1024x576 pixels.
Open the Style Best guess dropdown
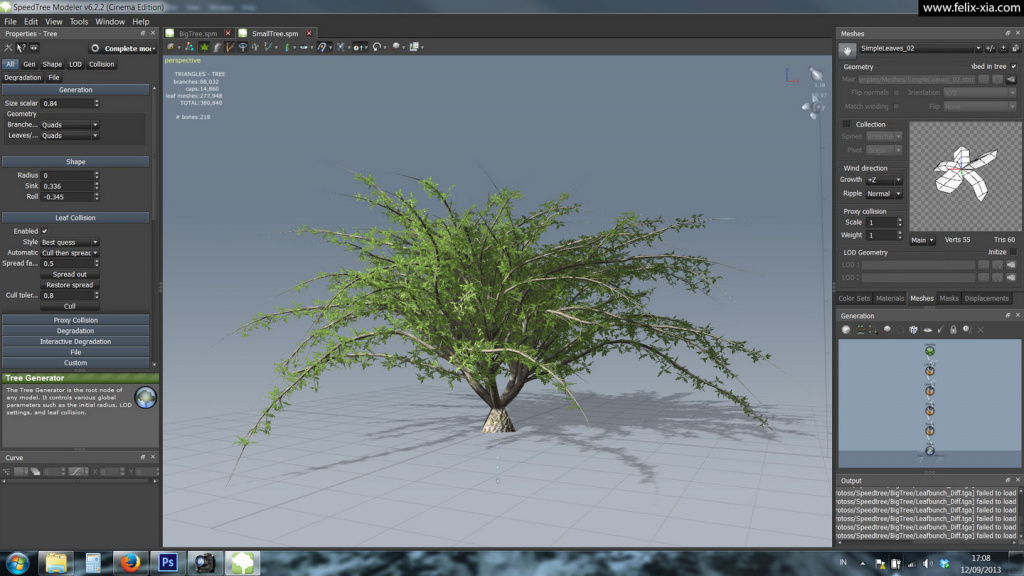(70, 242)
